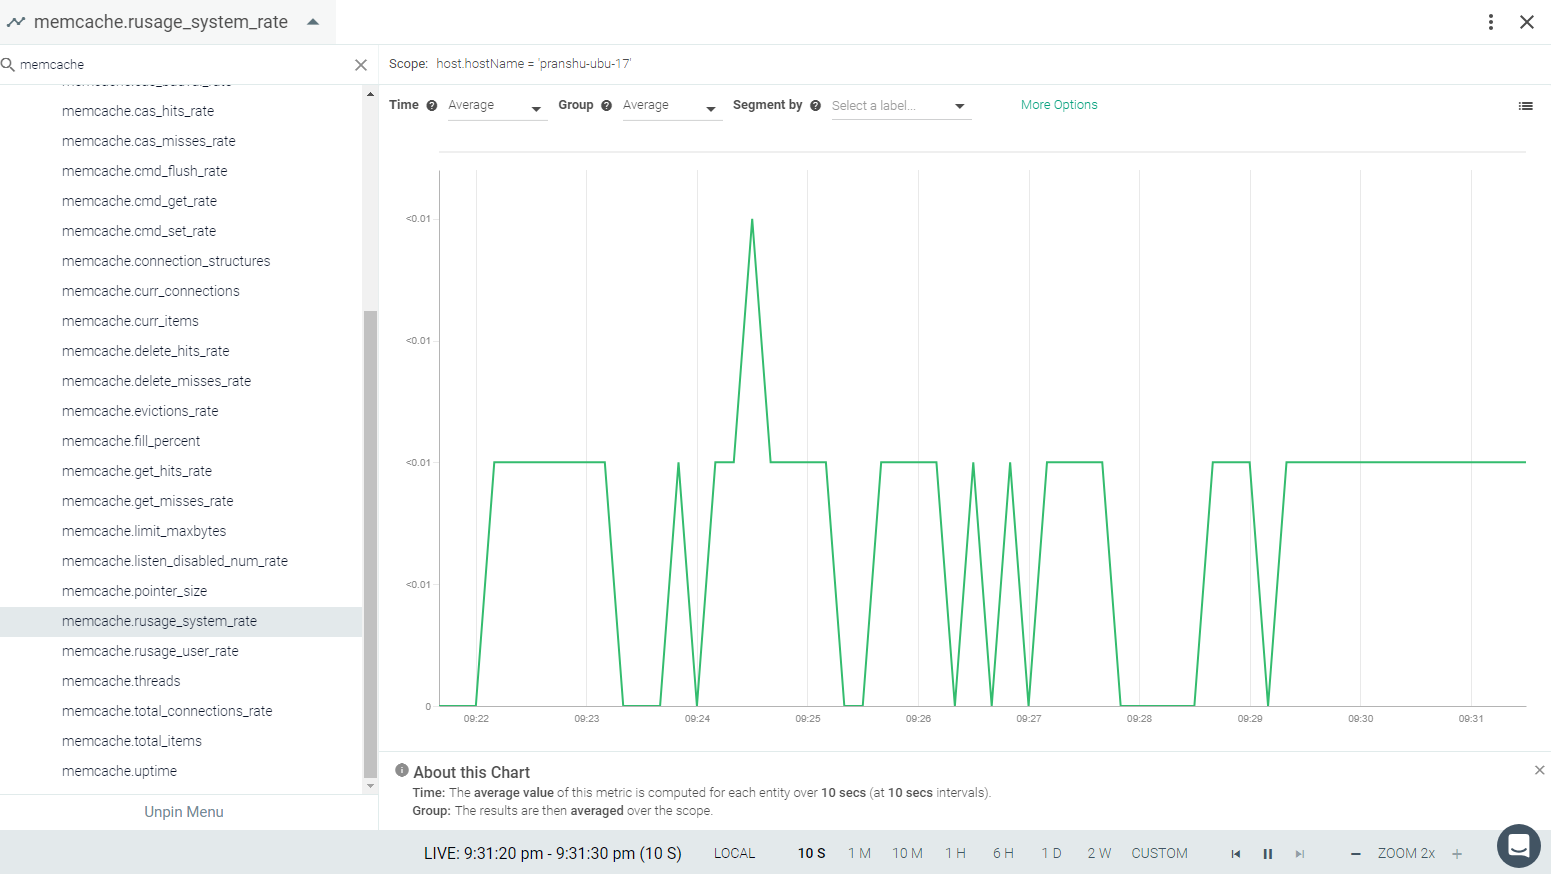This screenshot has width=1551, height=874.
Task: Open the Group aggregation dropdown
Action: pos(671,106)
